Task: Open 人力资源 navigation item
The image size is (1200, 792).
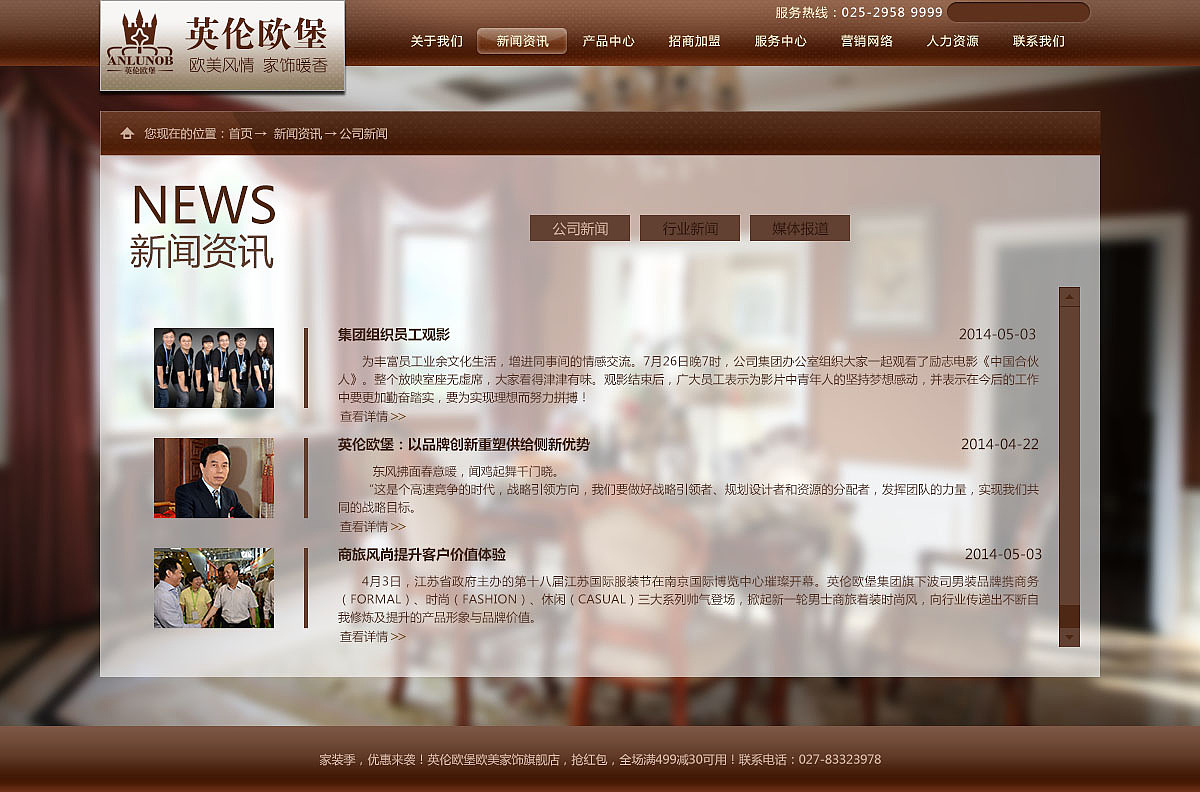Action: point(952,41)
